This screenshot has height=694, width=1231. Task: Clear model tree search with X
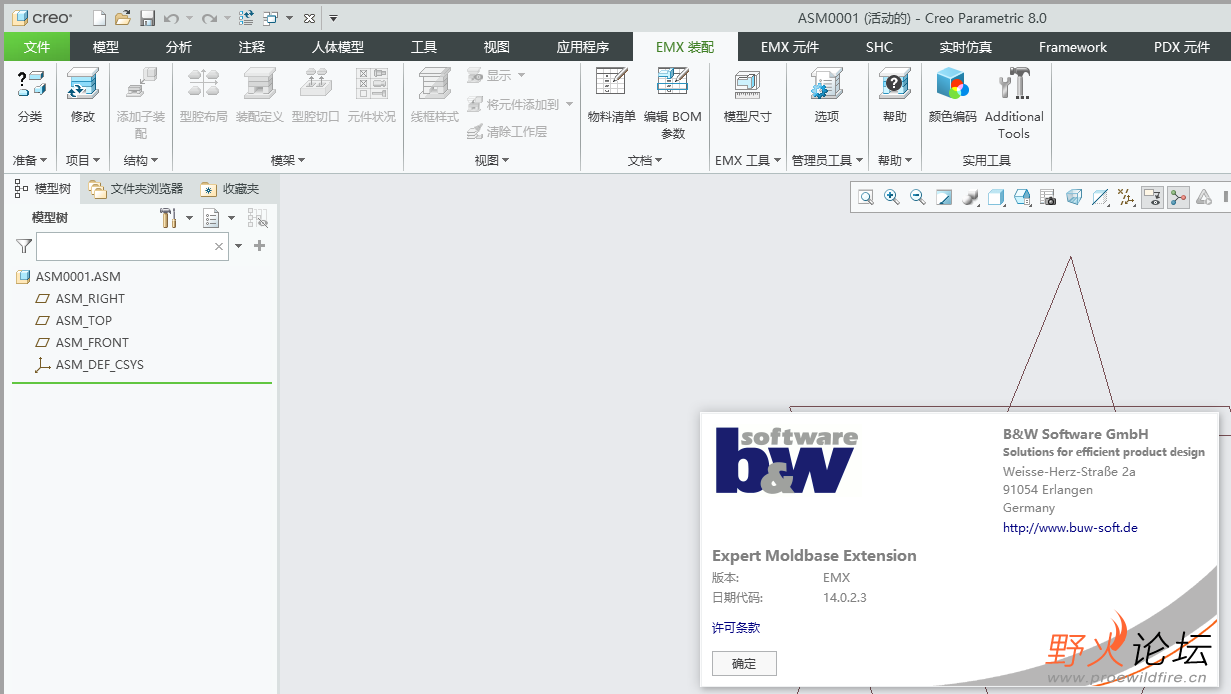[219, 246]
